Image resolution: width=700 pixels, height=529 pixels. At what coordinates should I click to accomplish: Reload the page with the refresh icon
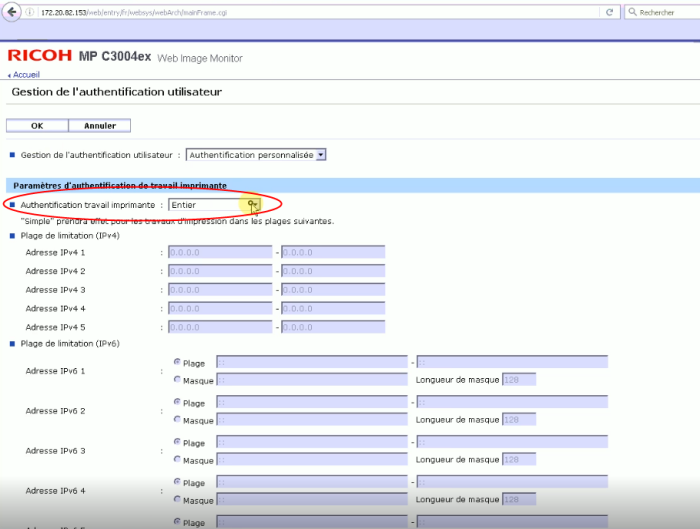[x=611, y=12]
